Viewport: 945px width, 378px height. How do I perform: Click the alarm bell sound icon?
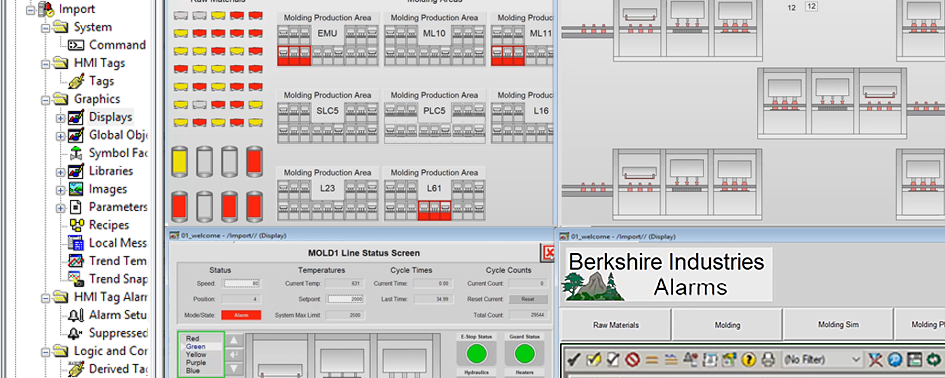tap(691, 360)
